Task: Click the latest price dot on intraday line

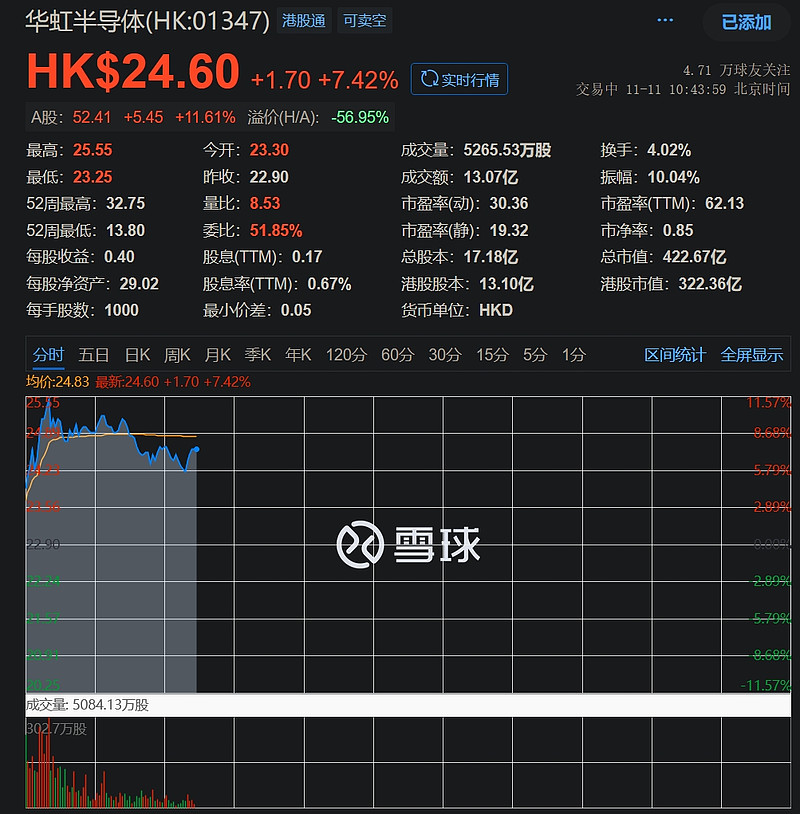Action: 196,449
